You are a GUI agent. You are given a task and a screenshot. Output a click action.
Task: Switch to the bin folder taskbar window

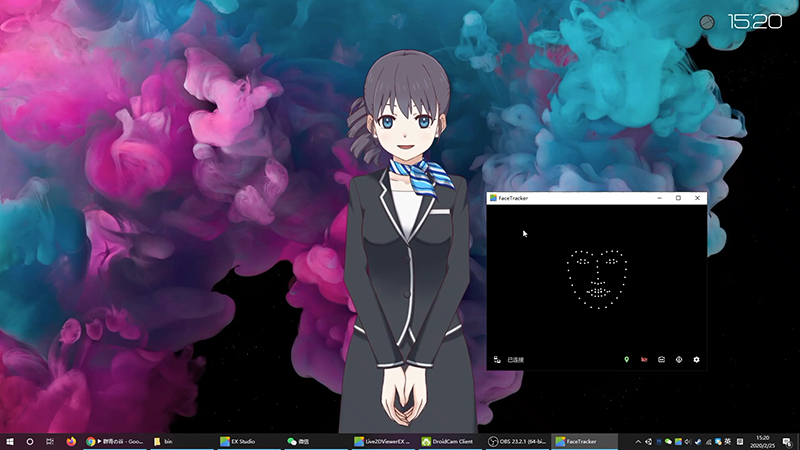point(181,441)
